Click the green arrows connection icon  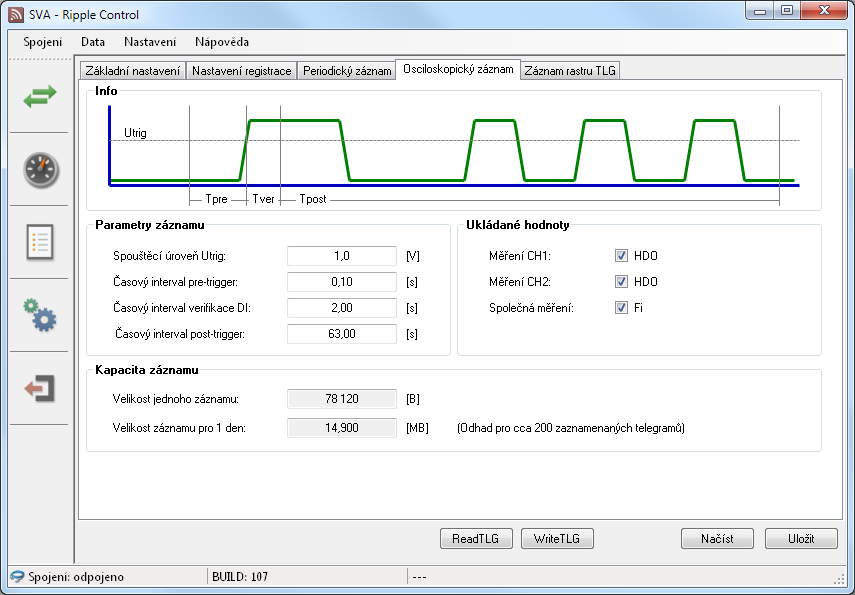point(40,96)
